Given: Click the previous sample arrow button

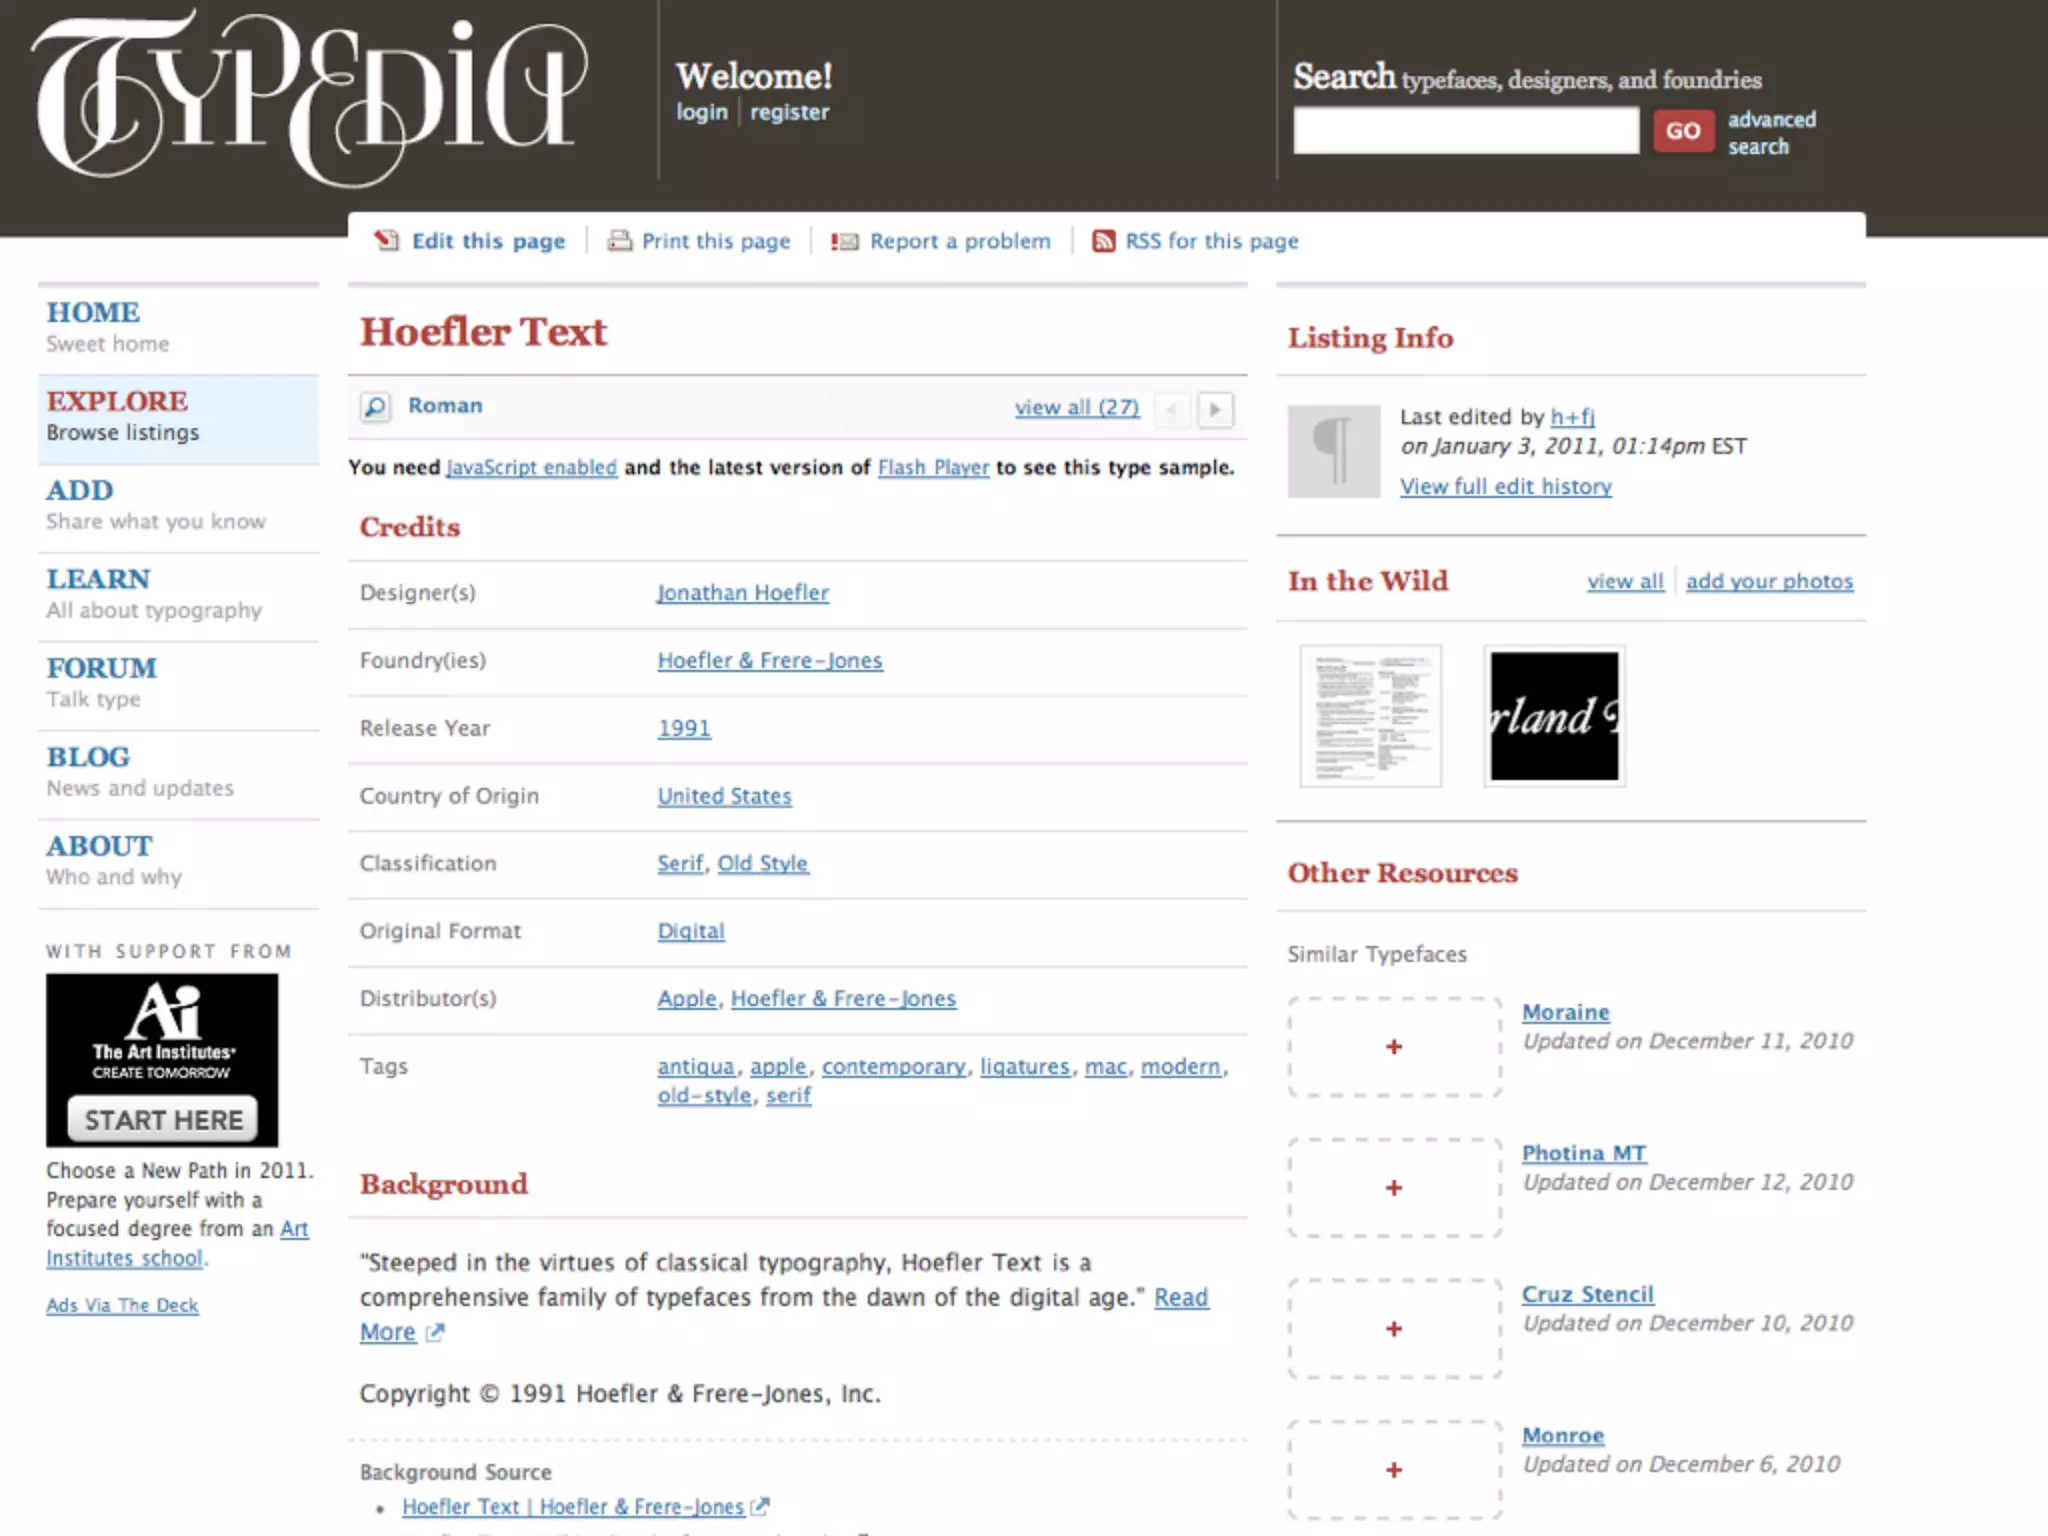Looking at the screenshot, I should point(1172,409).
